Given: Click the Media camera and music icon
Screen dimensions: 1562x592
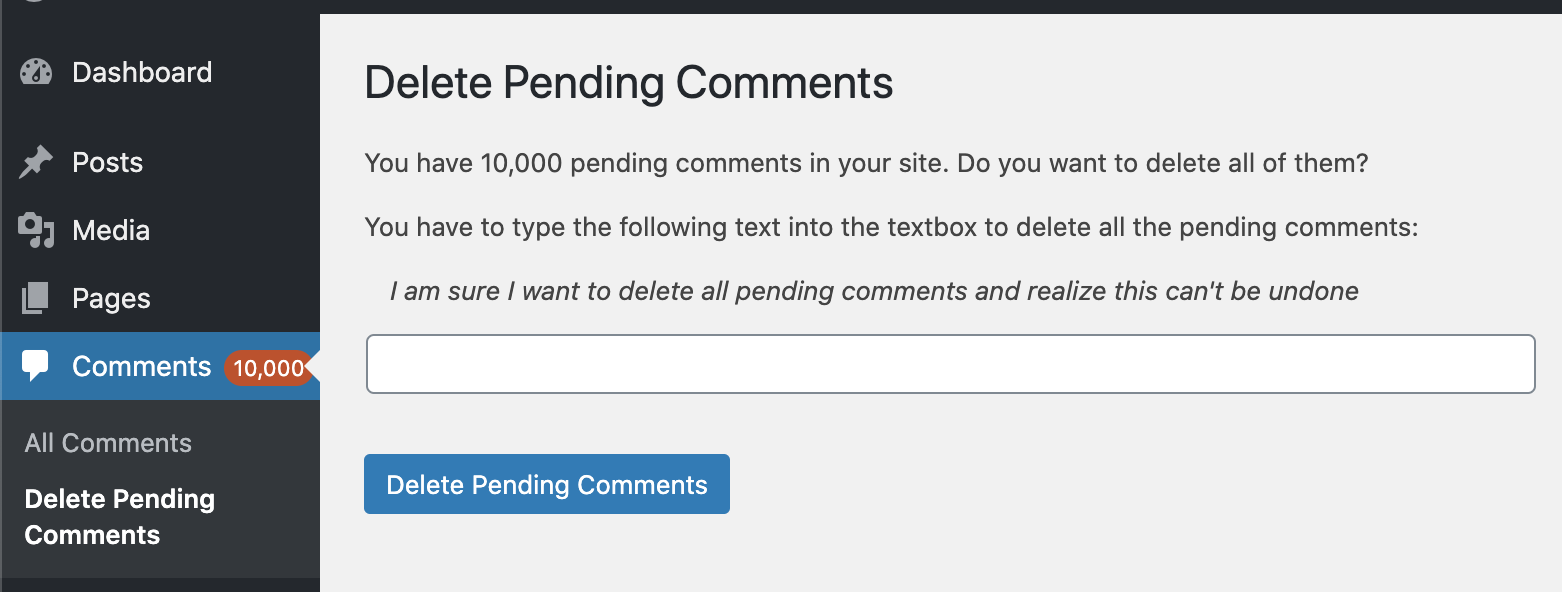Looking at the screenshot, I should pos(36,230).
